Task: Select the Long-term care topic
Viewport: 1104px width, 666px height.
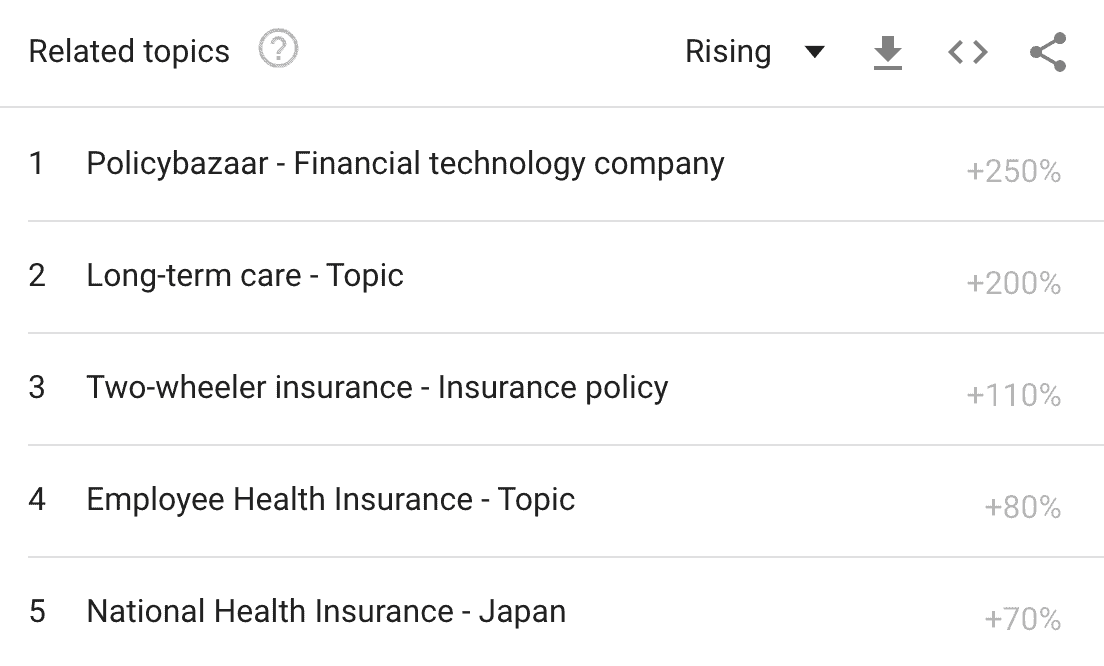Action: (x=245, y=275)
